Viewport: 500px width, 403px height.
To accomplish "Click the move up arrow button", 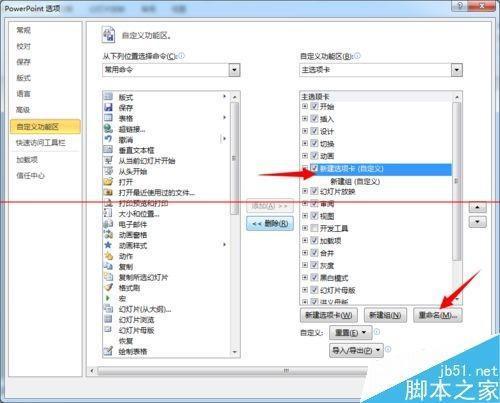I will 478,207.
